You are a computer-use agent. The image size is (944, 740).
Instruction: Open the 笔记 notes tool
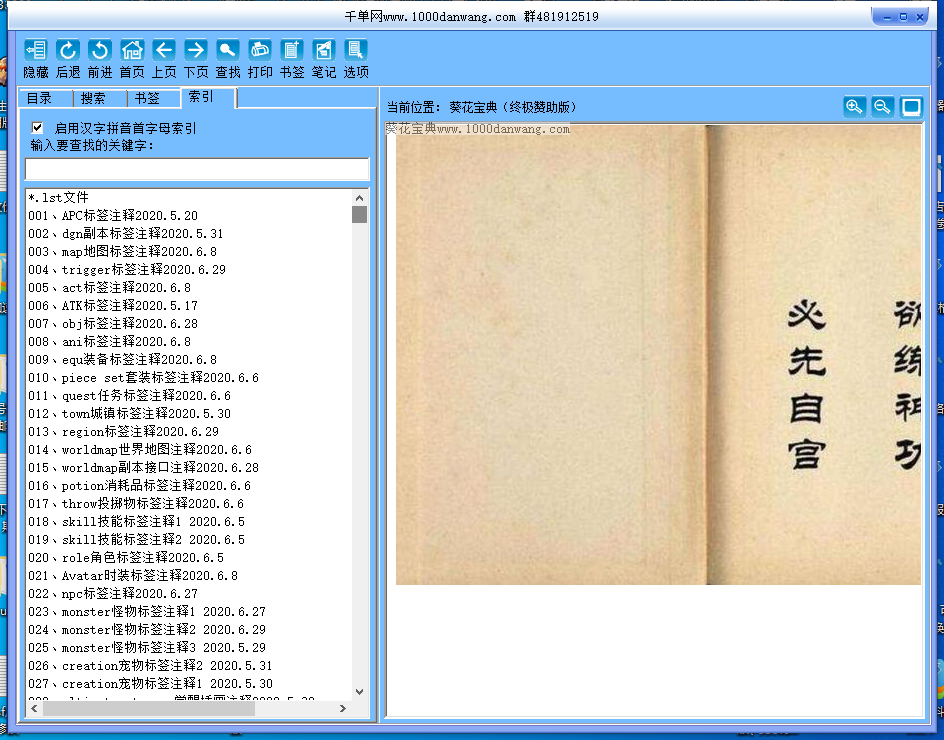point(323,51)
